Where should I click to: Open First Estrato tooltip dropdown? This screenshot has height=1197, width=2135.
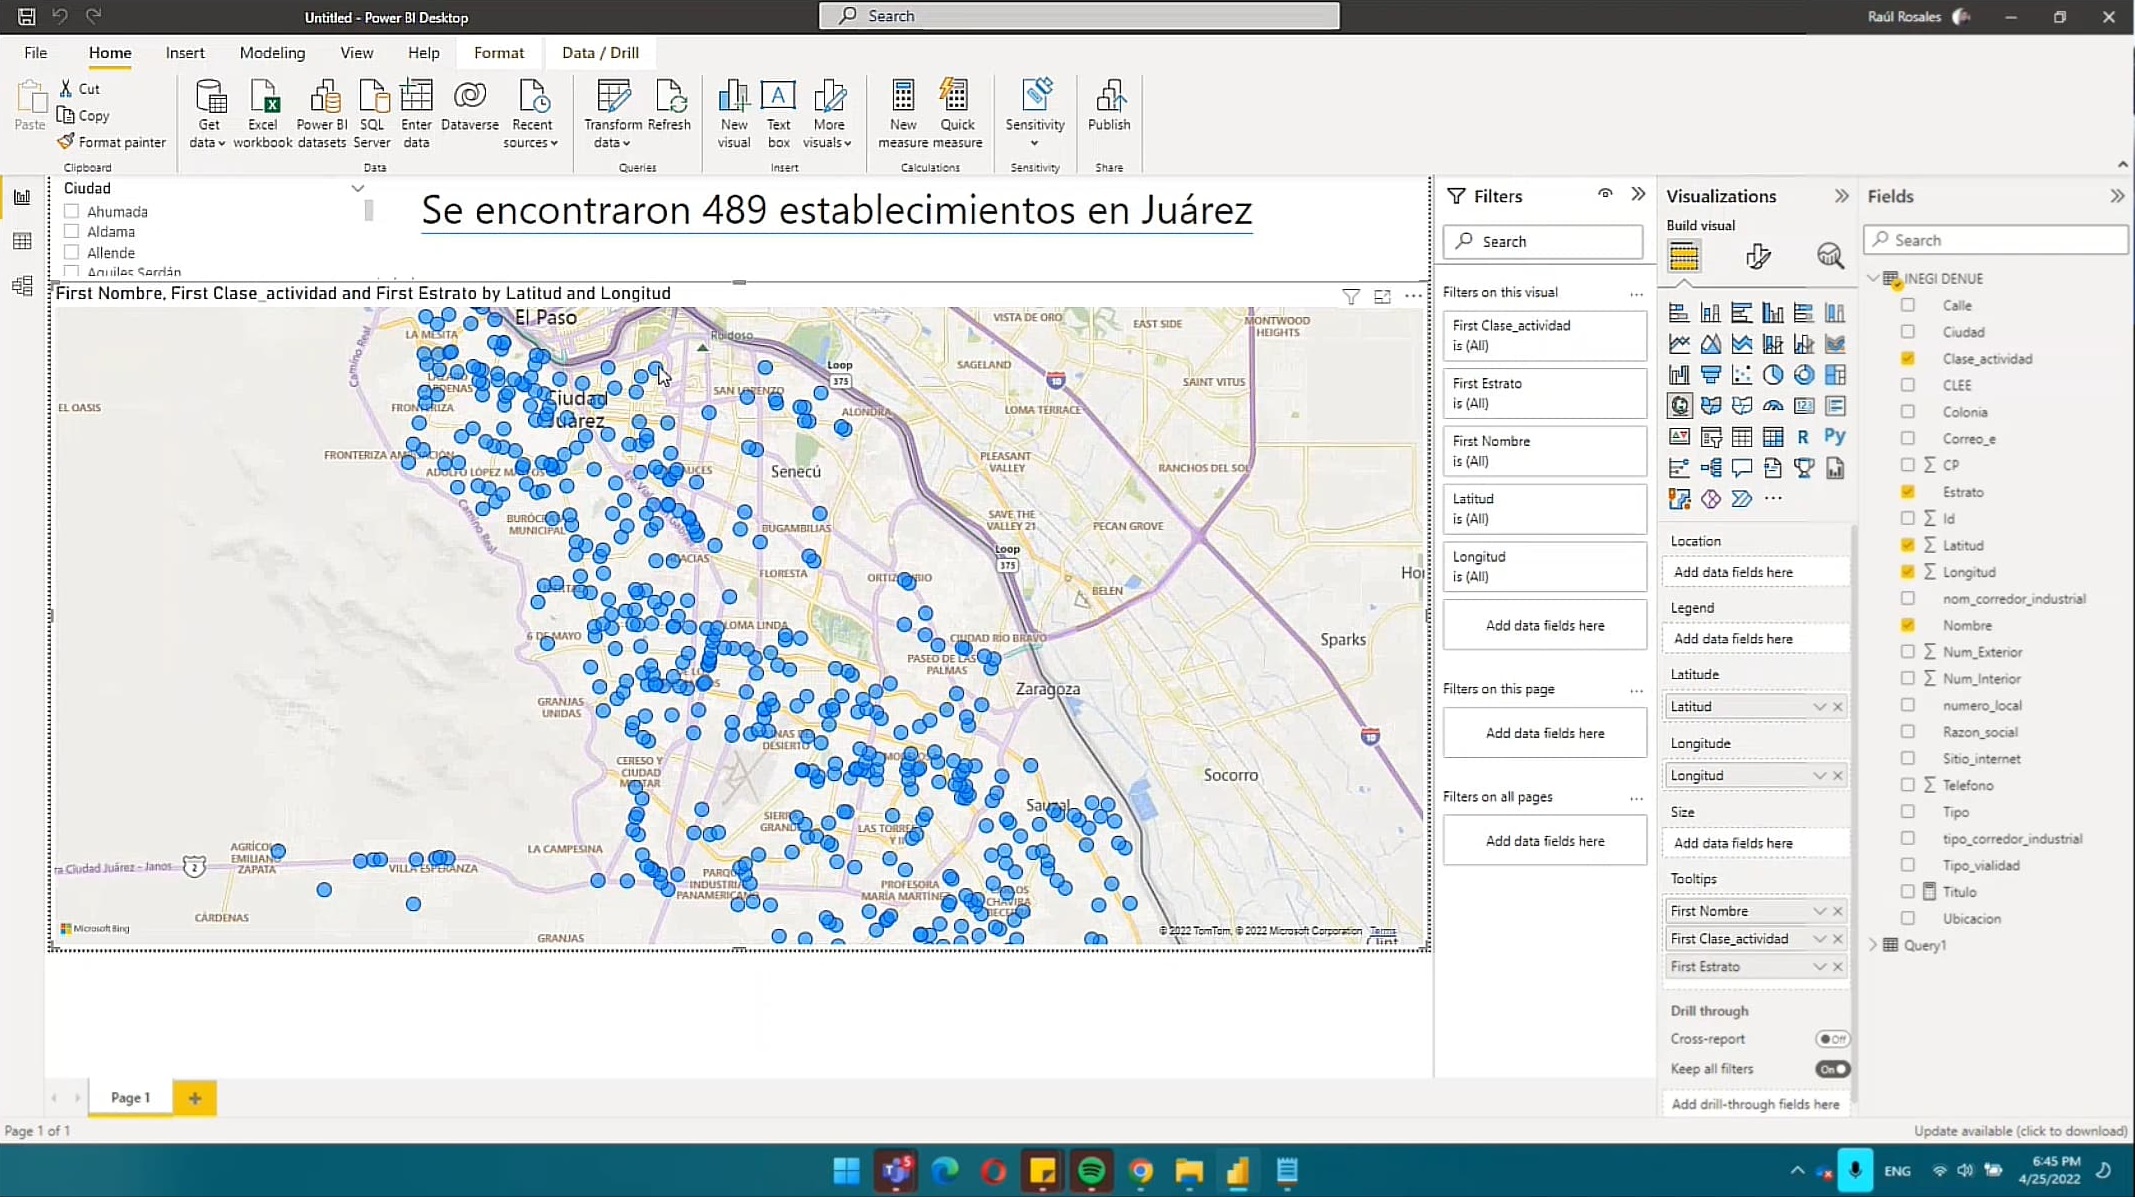click(x=1819, y=967)
